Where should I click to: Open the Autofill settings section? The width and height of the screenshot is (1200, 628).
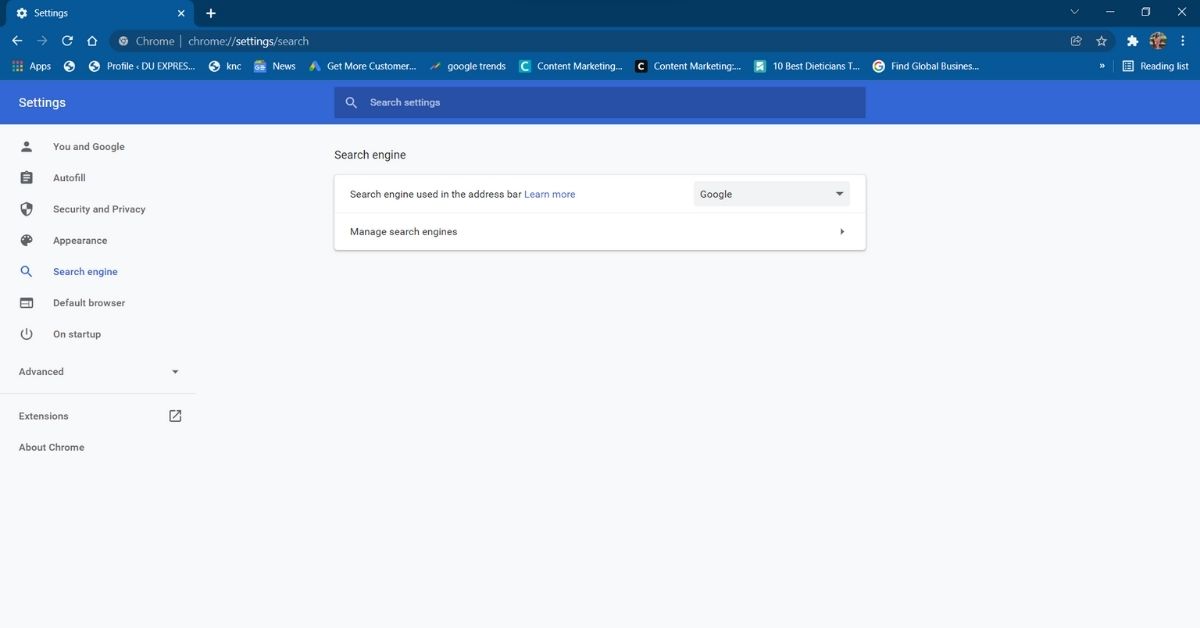click(x=69, y=178)
